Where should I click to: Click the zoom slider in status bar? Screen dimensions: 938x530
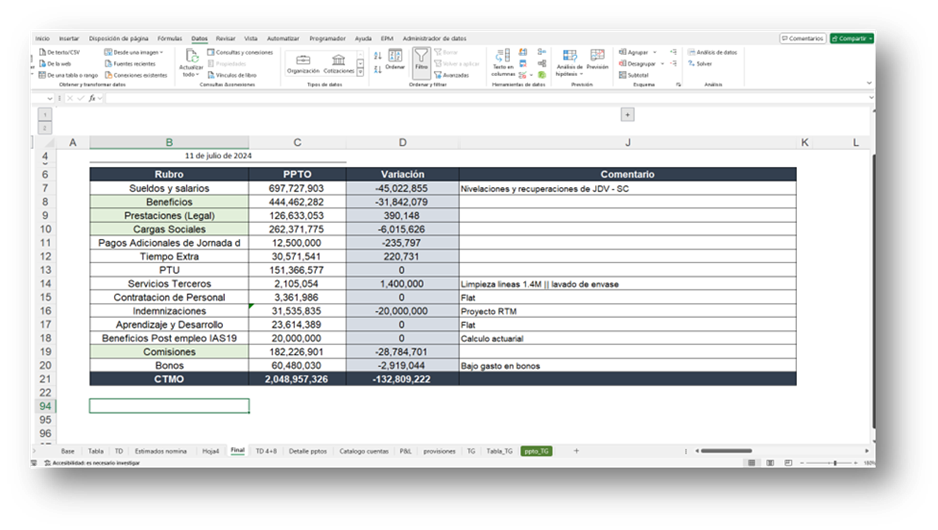click(x=835, y=463)
